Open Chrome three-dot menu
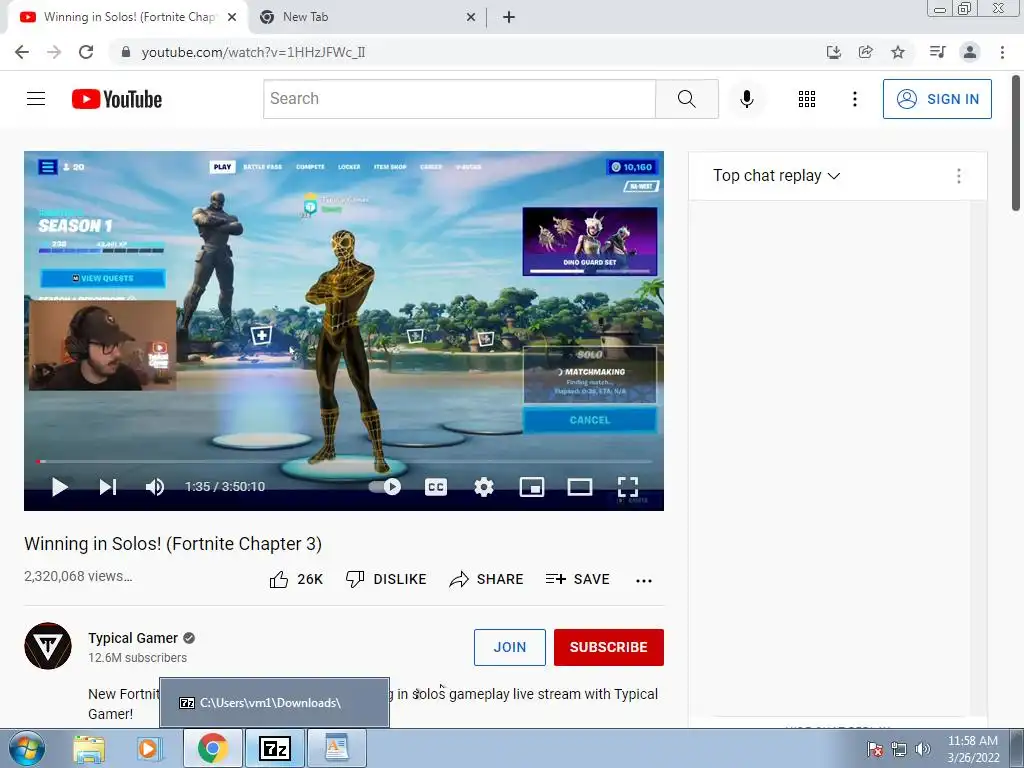This screenshot has height=768, width=1024. (x=1002, y=52)
